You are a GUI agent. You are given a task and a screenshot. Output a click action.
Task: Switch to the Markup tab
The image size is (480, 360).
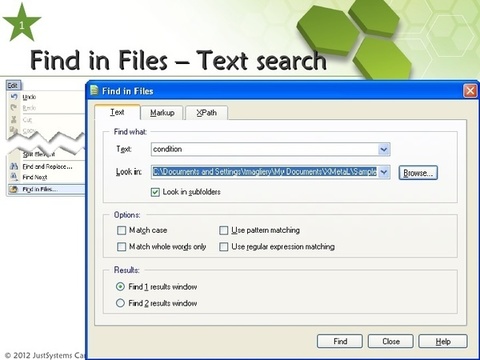pyautogui.click(x=162, y=113)
